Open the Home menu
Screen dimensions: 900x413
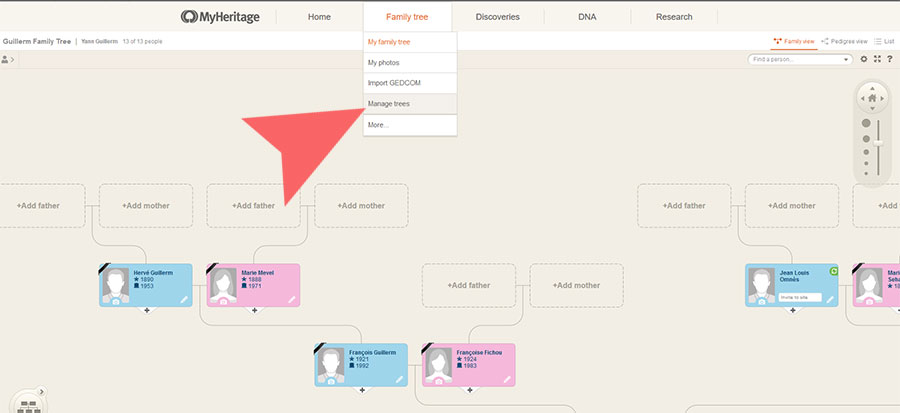(x=319, y=17)
